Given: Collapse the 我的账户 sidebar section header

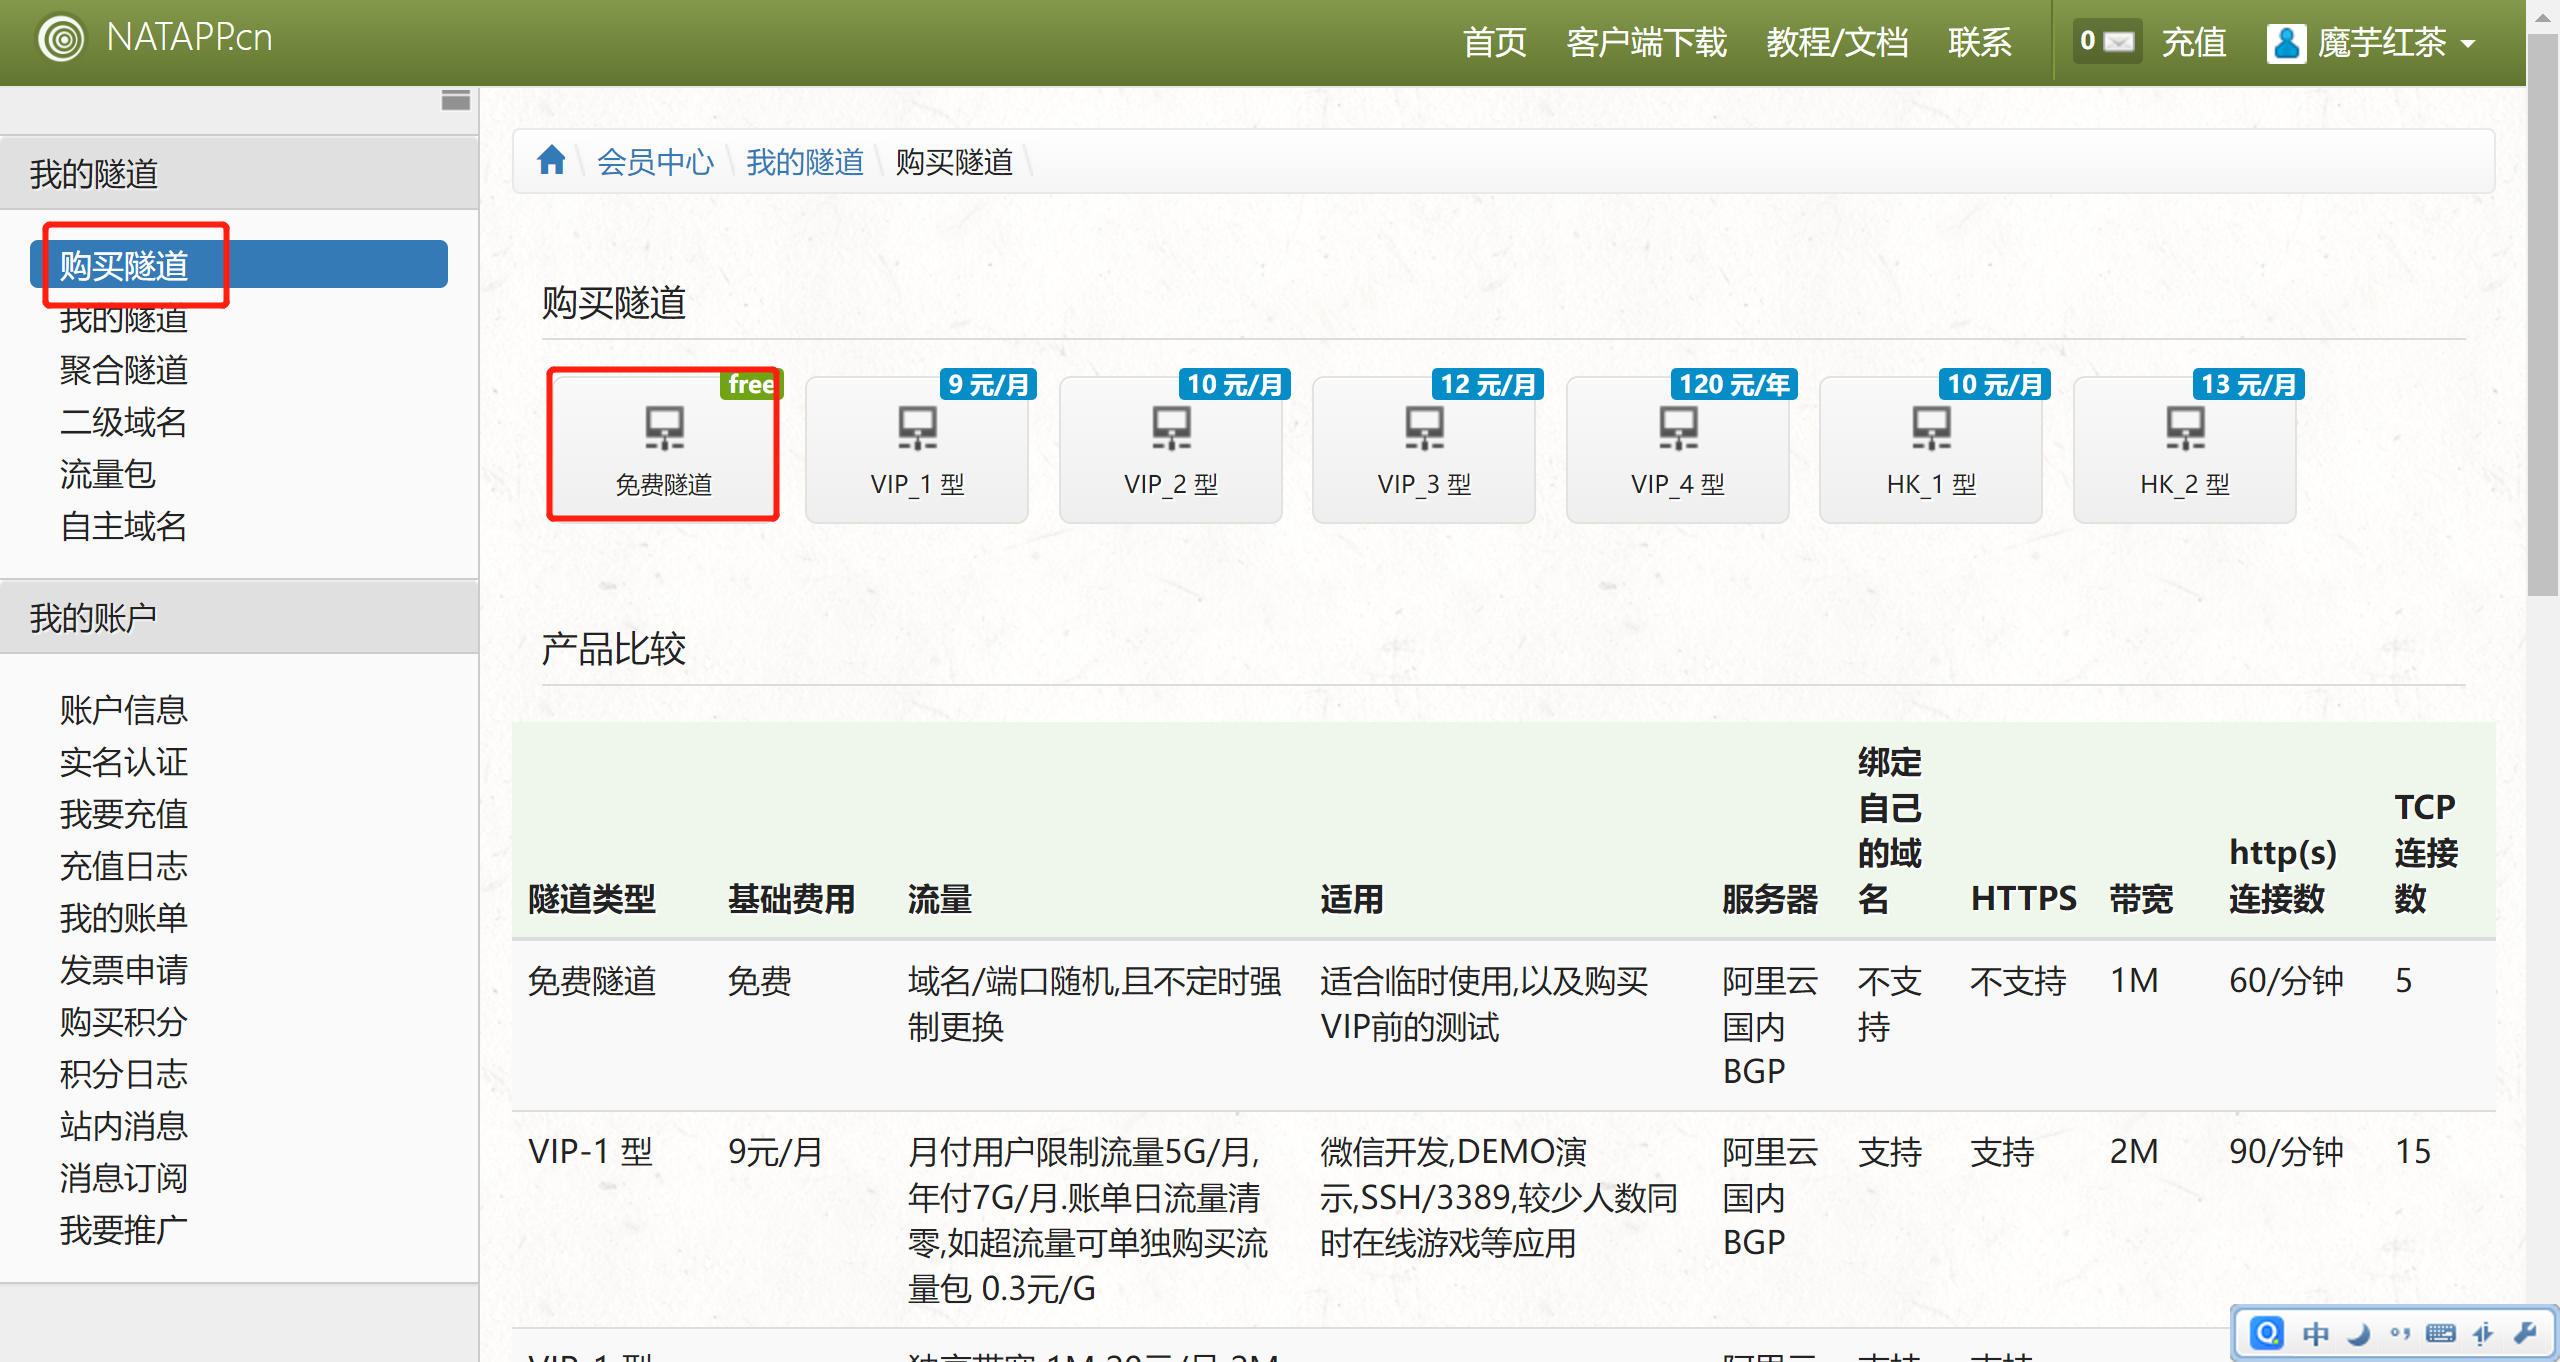Looking at the screenshot, I should pos(239,617).
